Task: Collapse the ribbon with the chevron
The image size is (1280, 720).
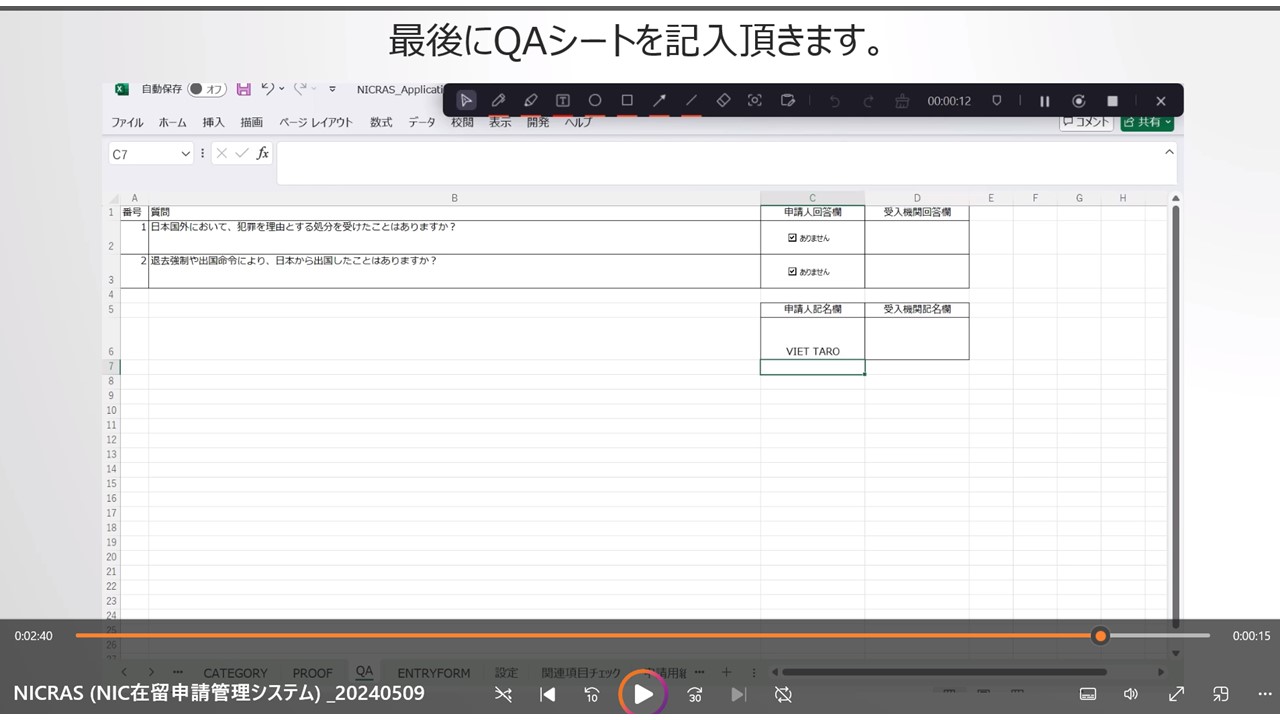Action: [1168, 153]
